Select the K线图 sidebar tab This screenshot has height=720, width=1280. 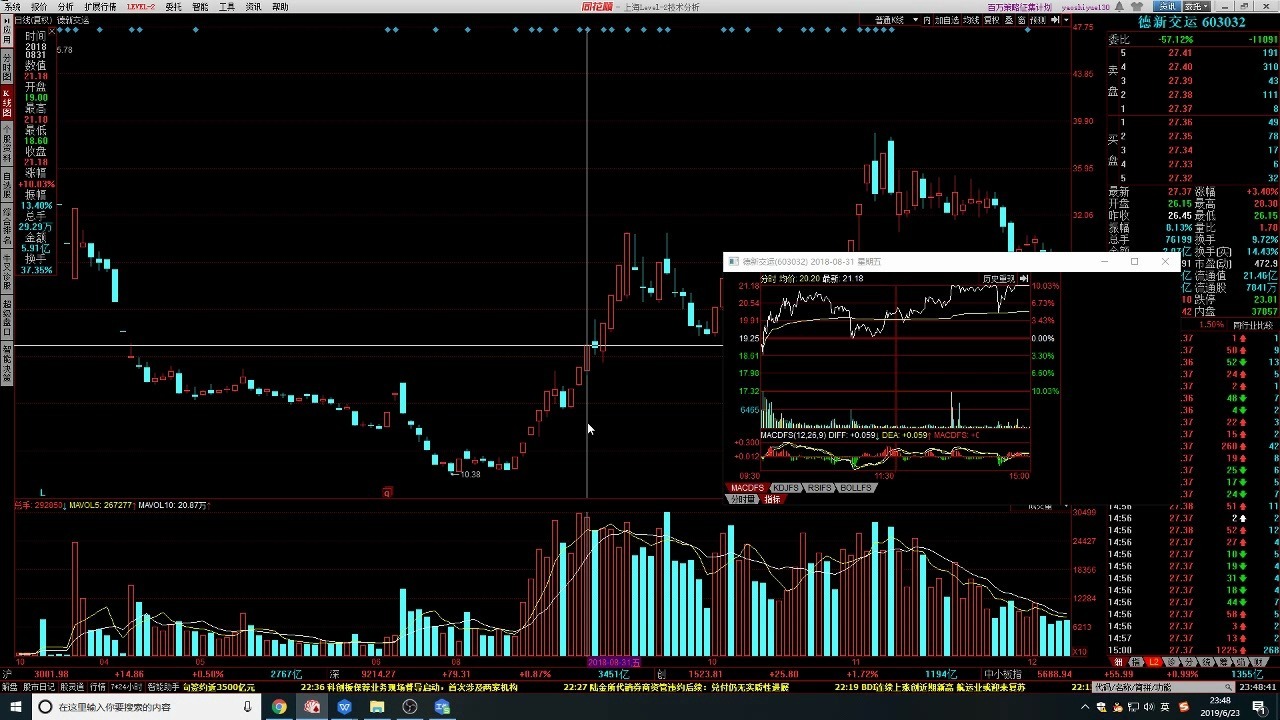pos(6,103)
